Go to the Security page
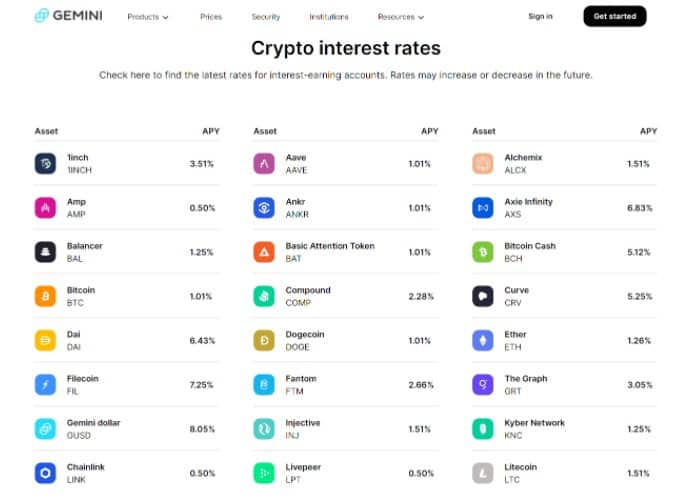 (x=266, y=17)
